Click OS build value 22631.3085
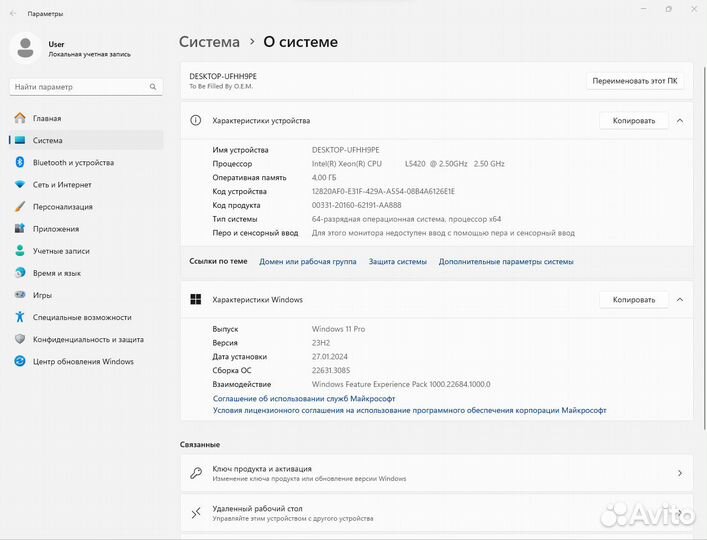The image size is (707, 540). tap(331, 371)
